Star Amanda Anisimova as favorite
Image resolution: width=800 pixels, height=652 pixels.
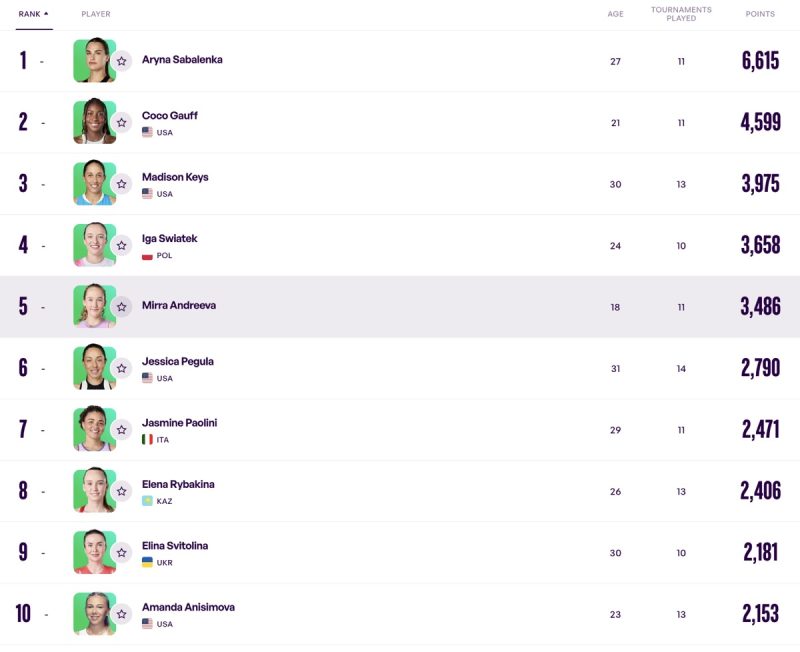(x=121, y=614)
